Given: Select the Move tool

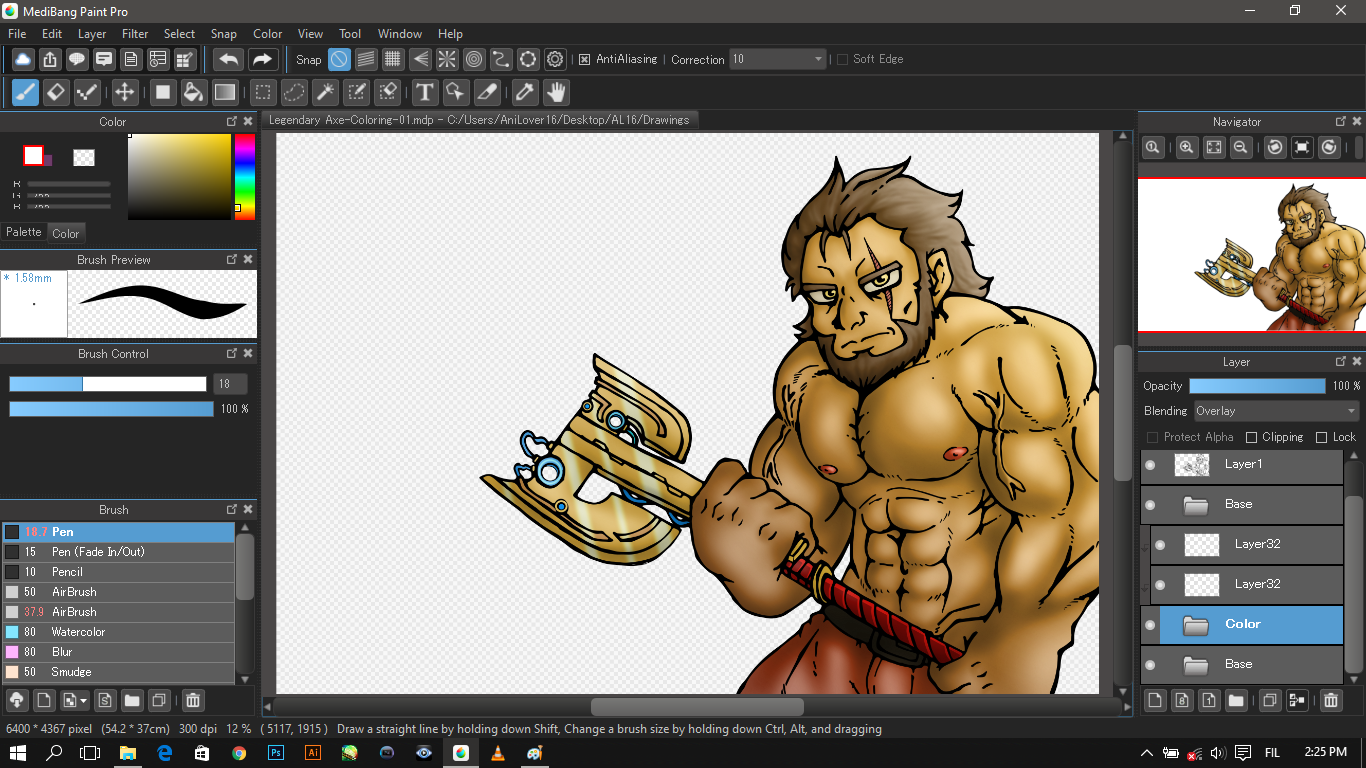Looking at the screenshot, I should 124,93.
